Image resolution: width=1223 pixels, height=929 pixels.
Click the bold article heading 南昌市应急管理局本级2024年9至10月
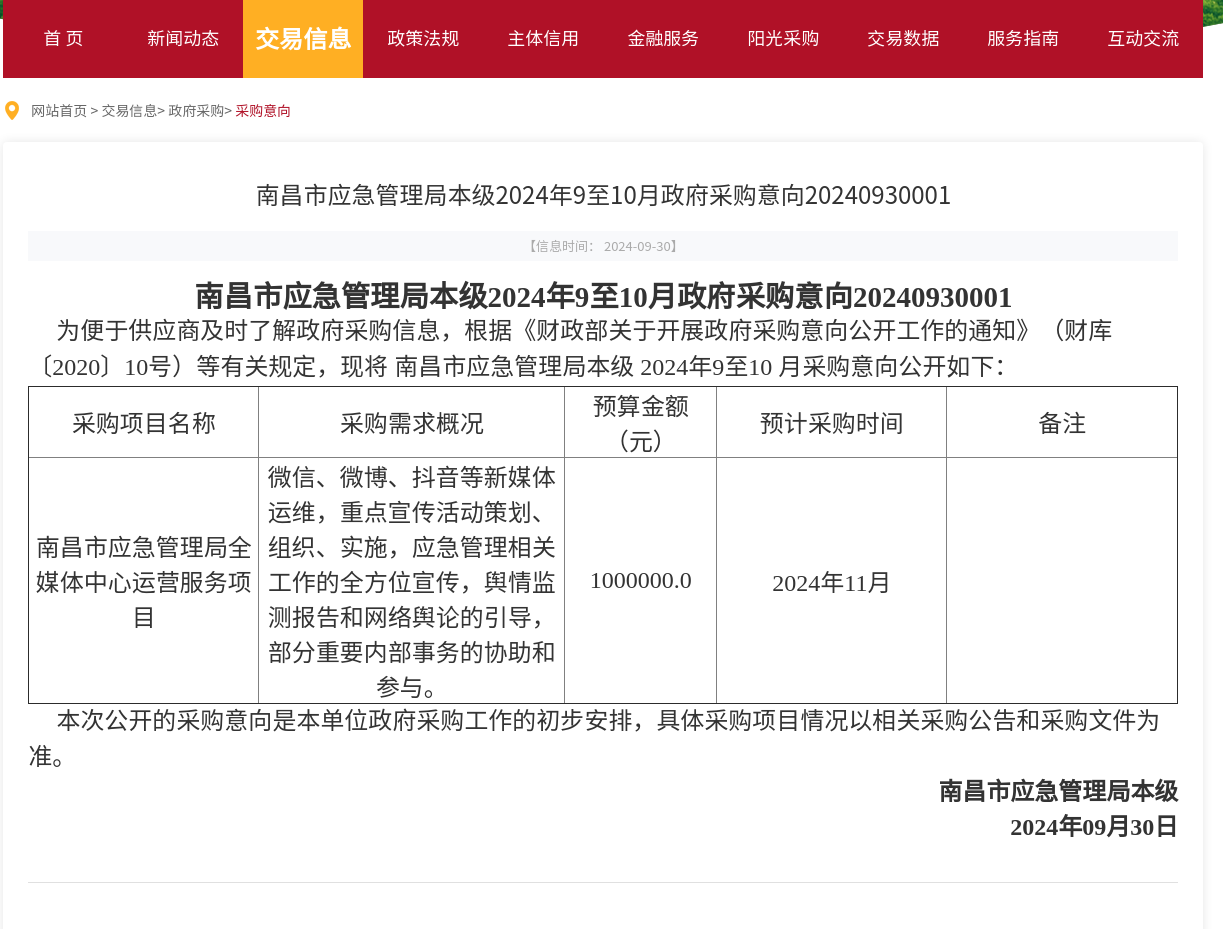(x=603, y=297)
